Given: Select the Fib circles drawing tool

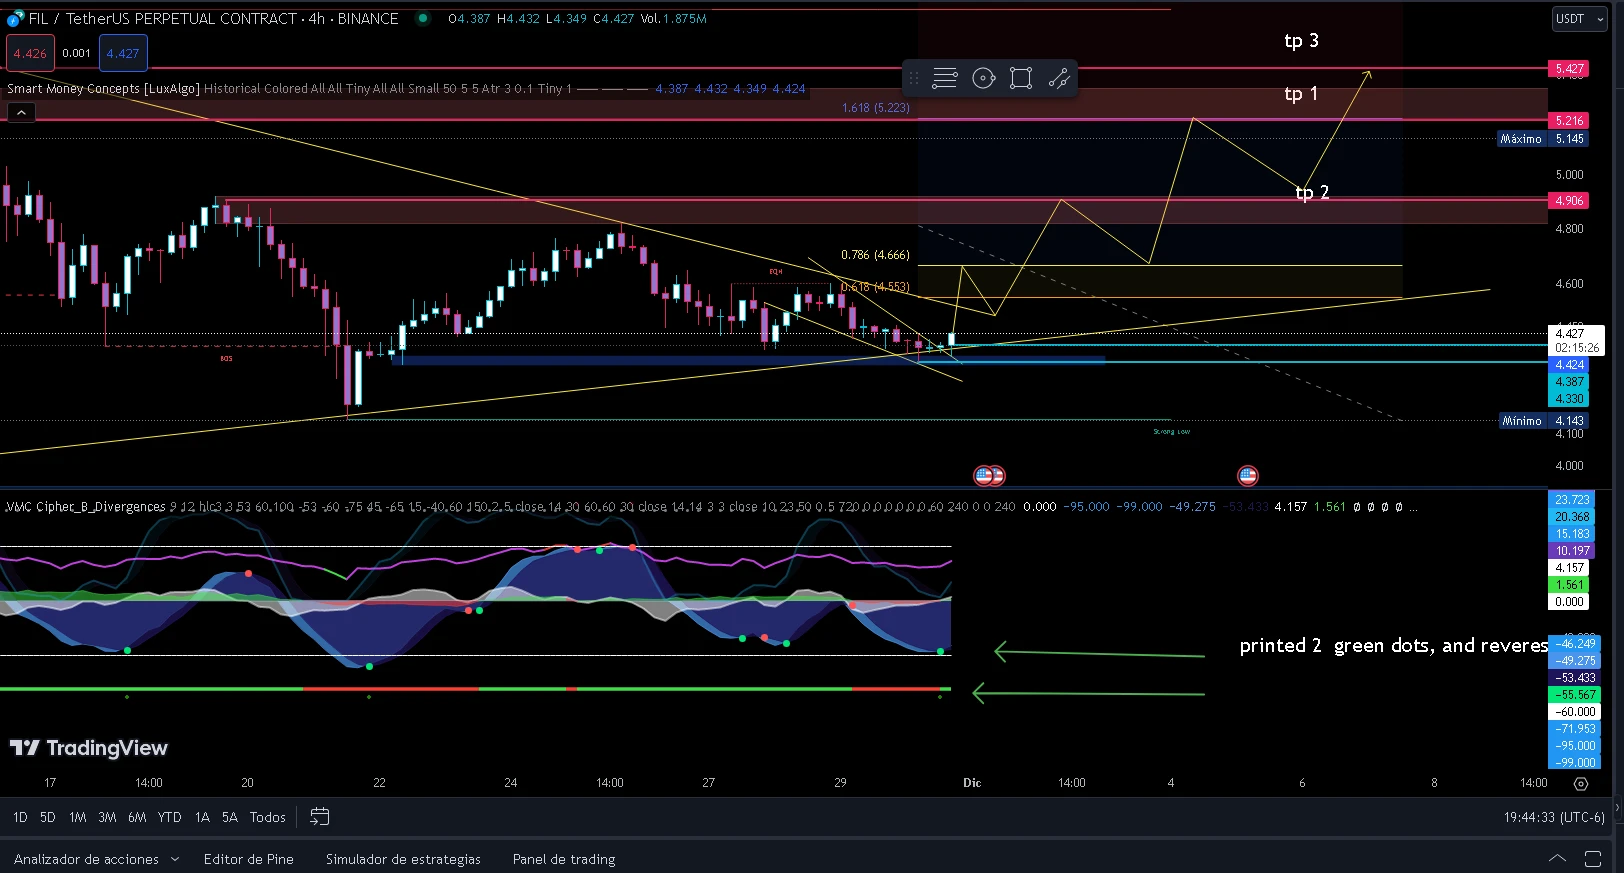Looking at the screenshot, I should 984,78.
